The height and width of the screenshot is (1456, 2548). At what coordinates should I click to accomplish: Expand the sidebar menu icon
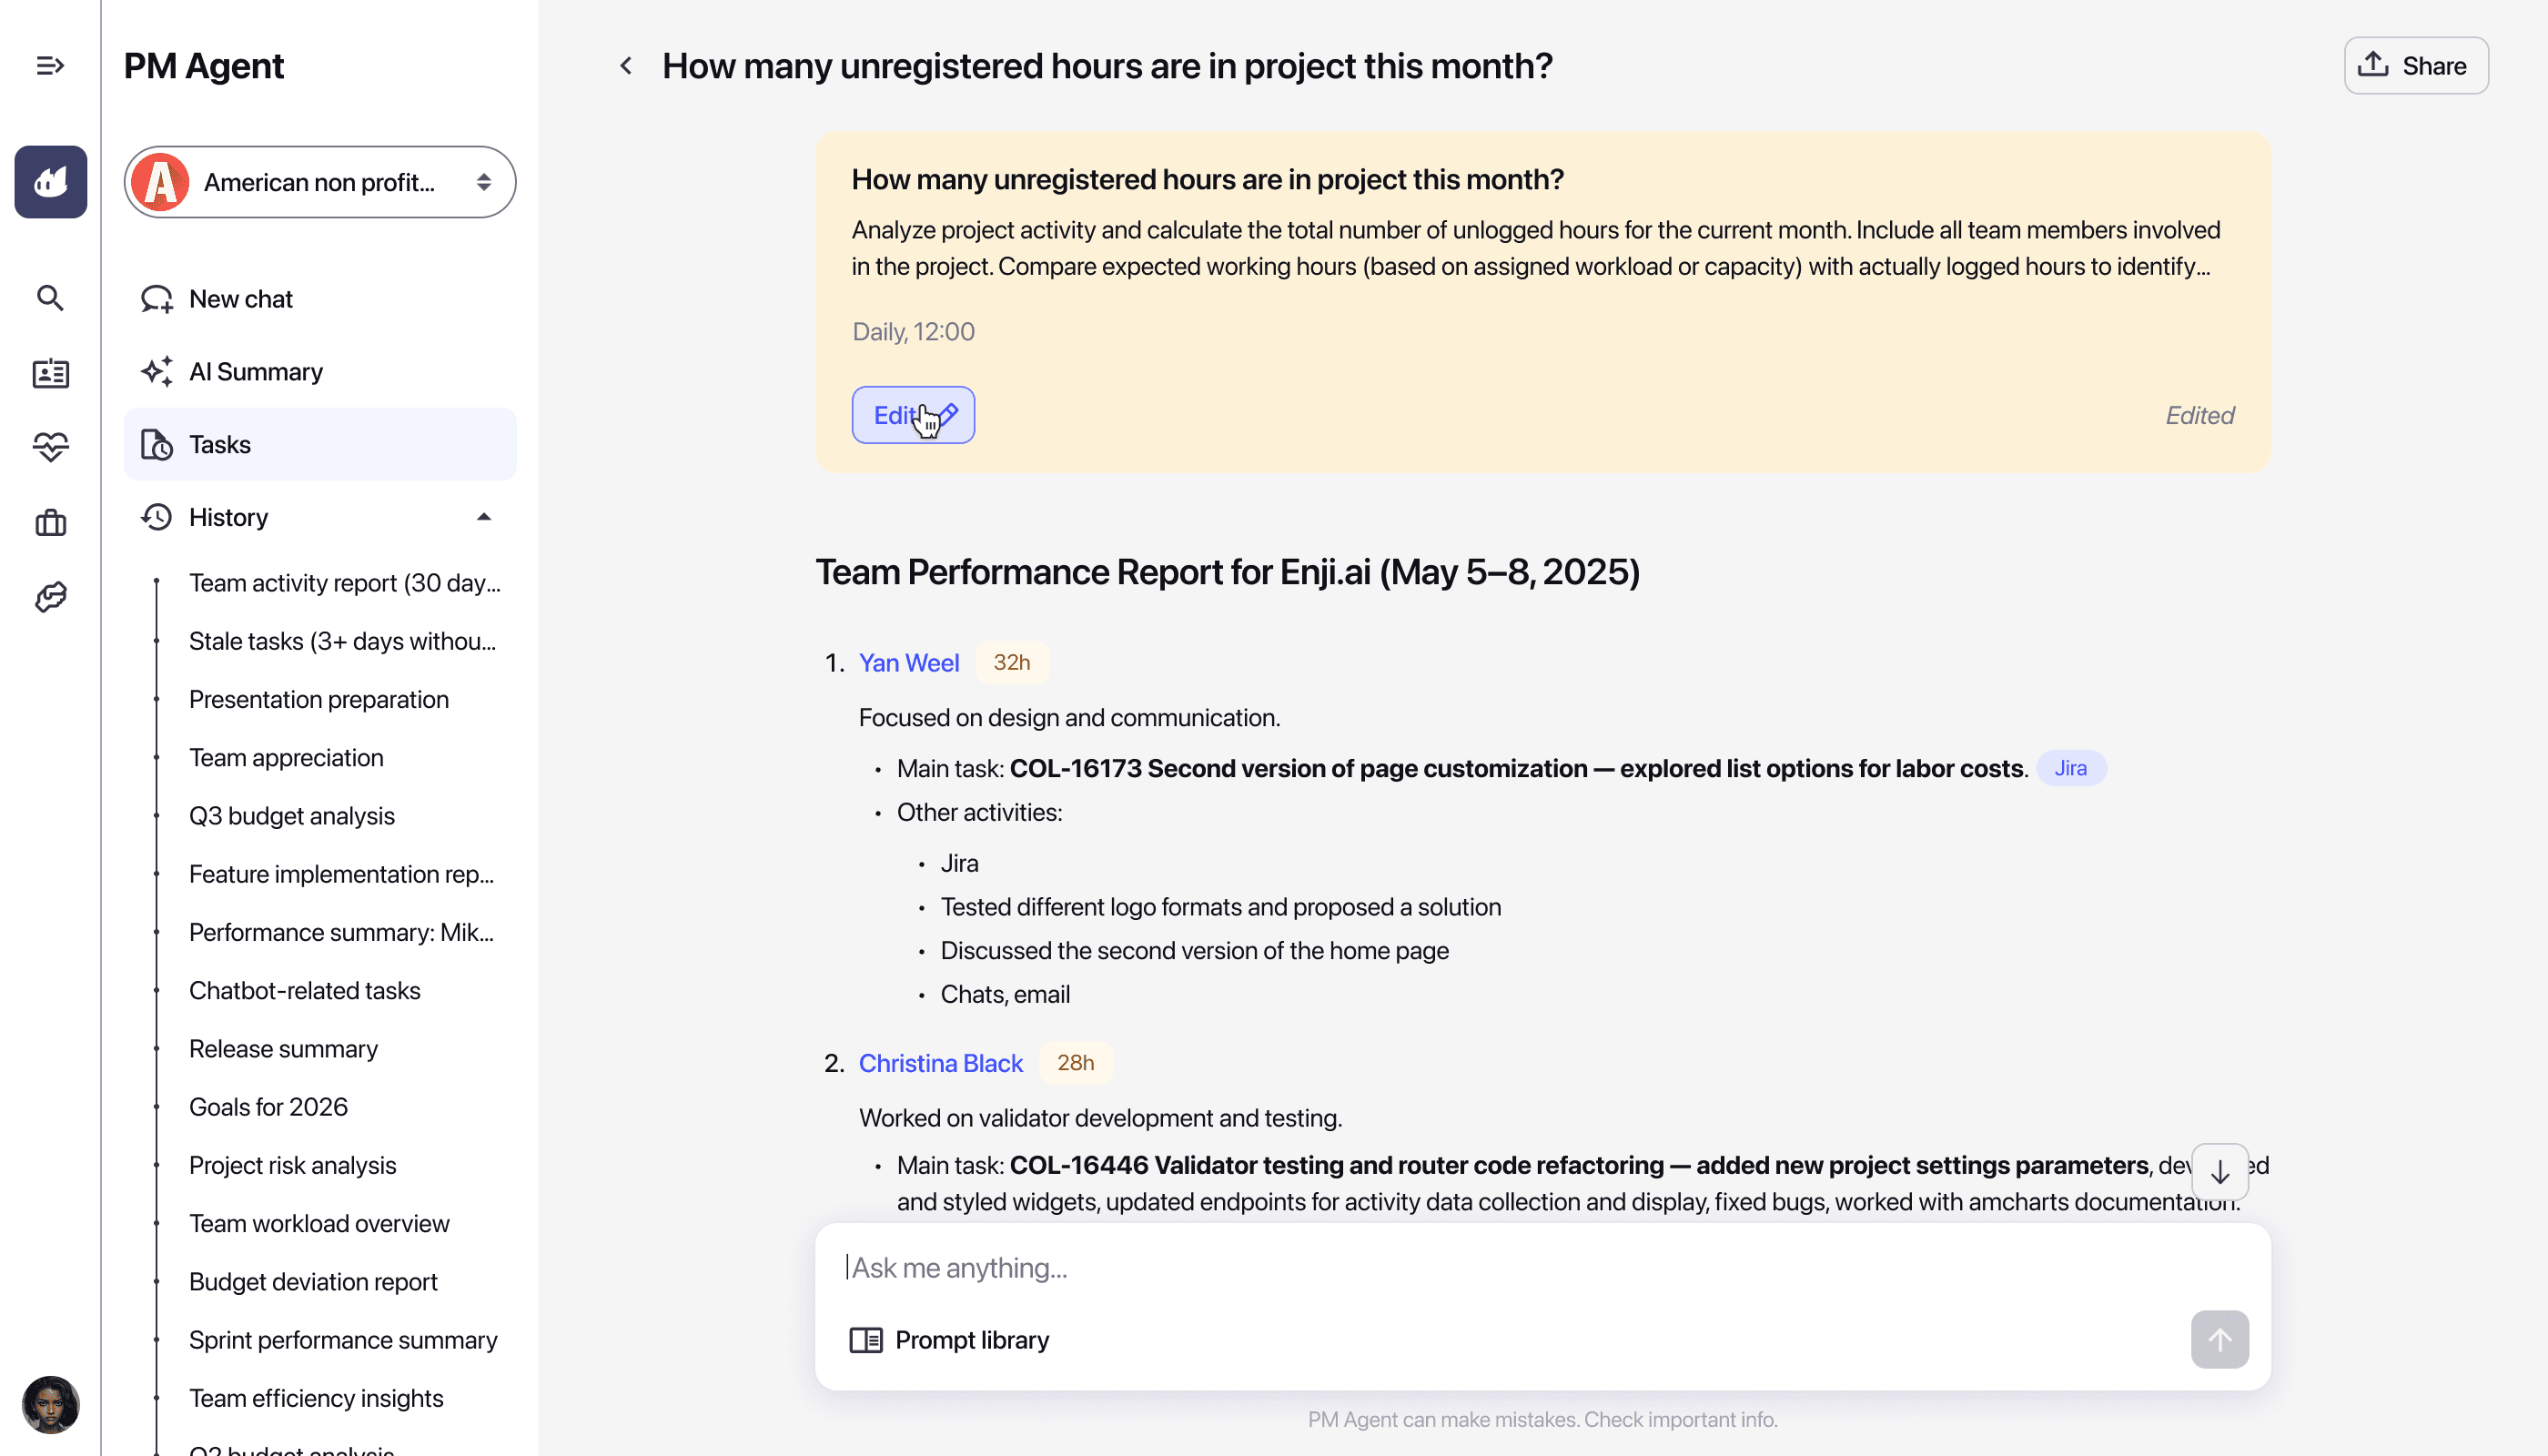pos(50,66)
